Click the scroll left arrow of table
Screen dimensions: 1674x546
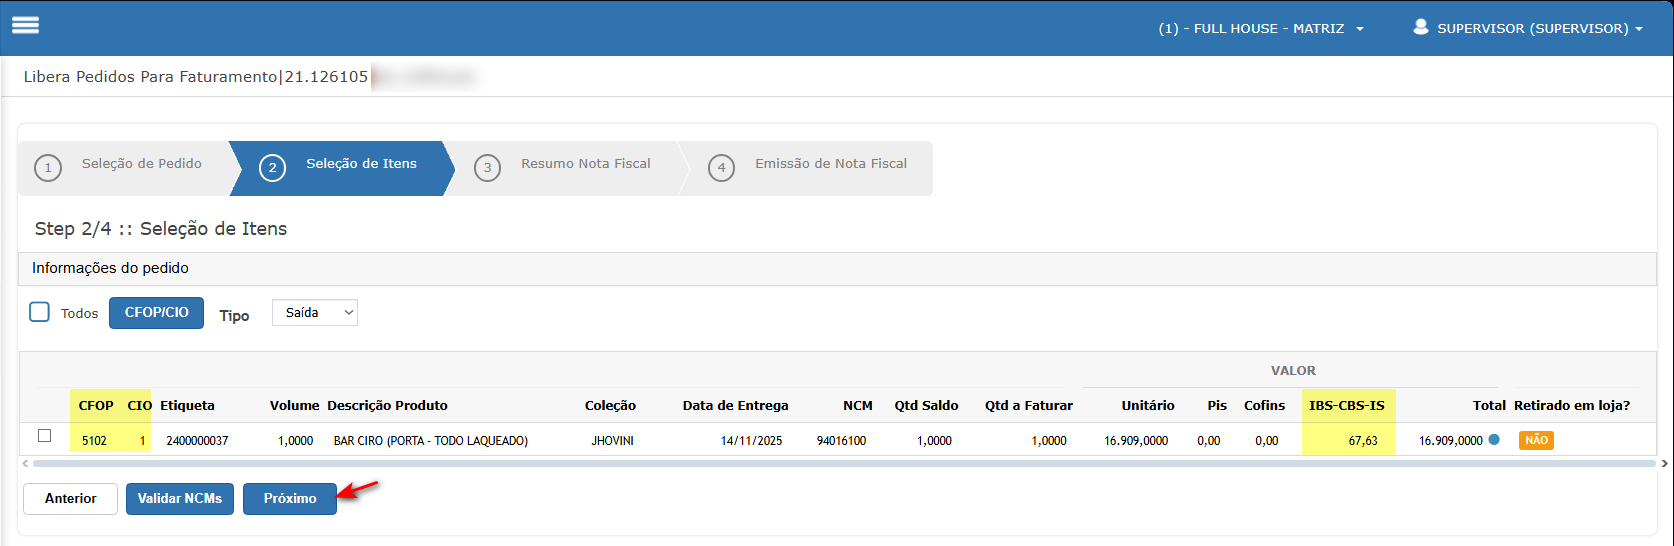point(25,463)
